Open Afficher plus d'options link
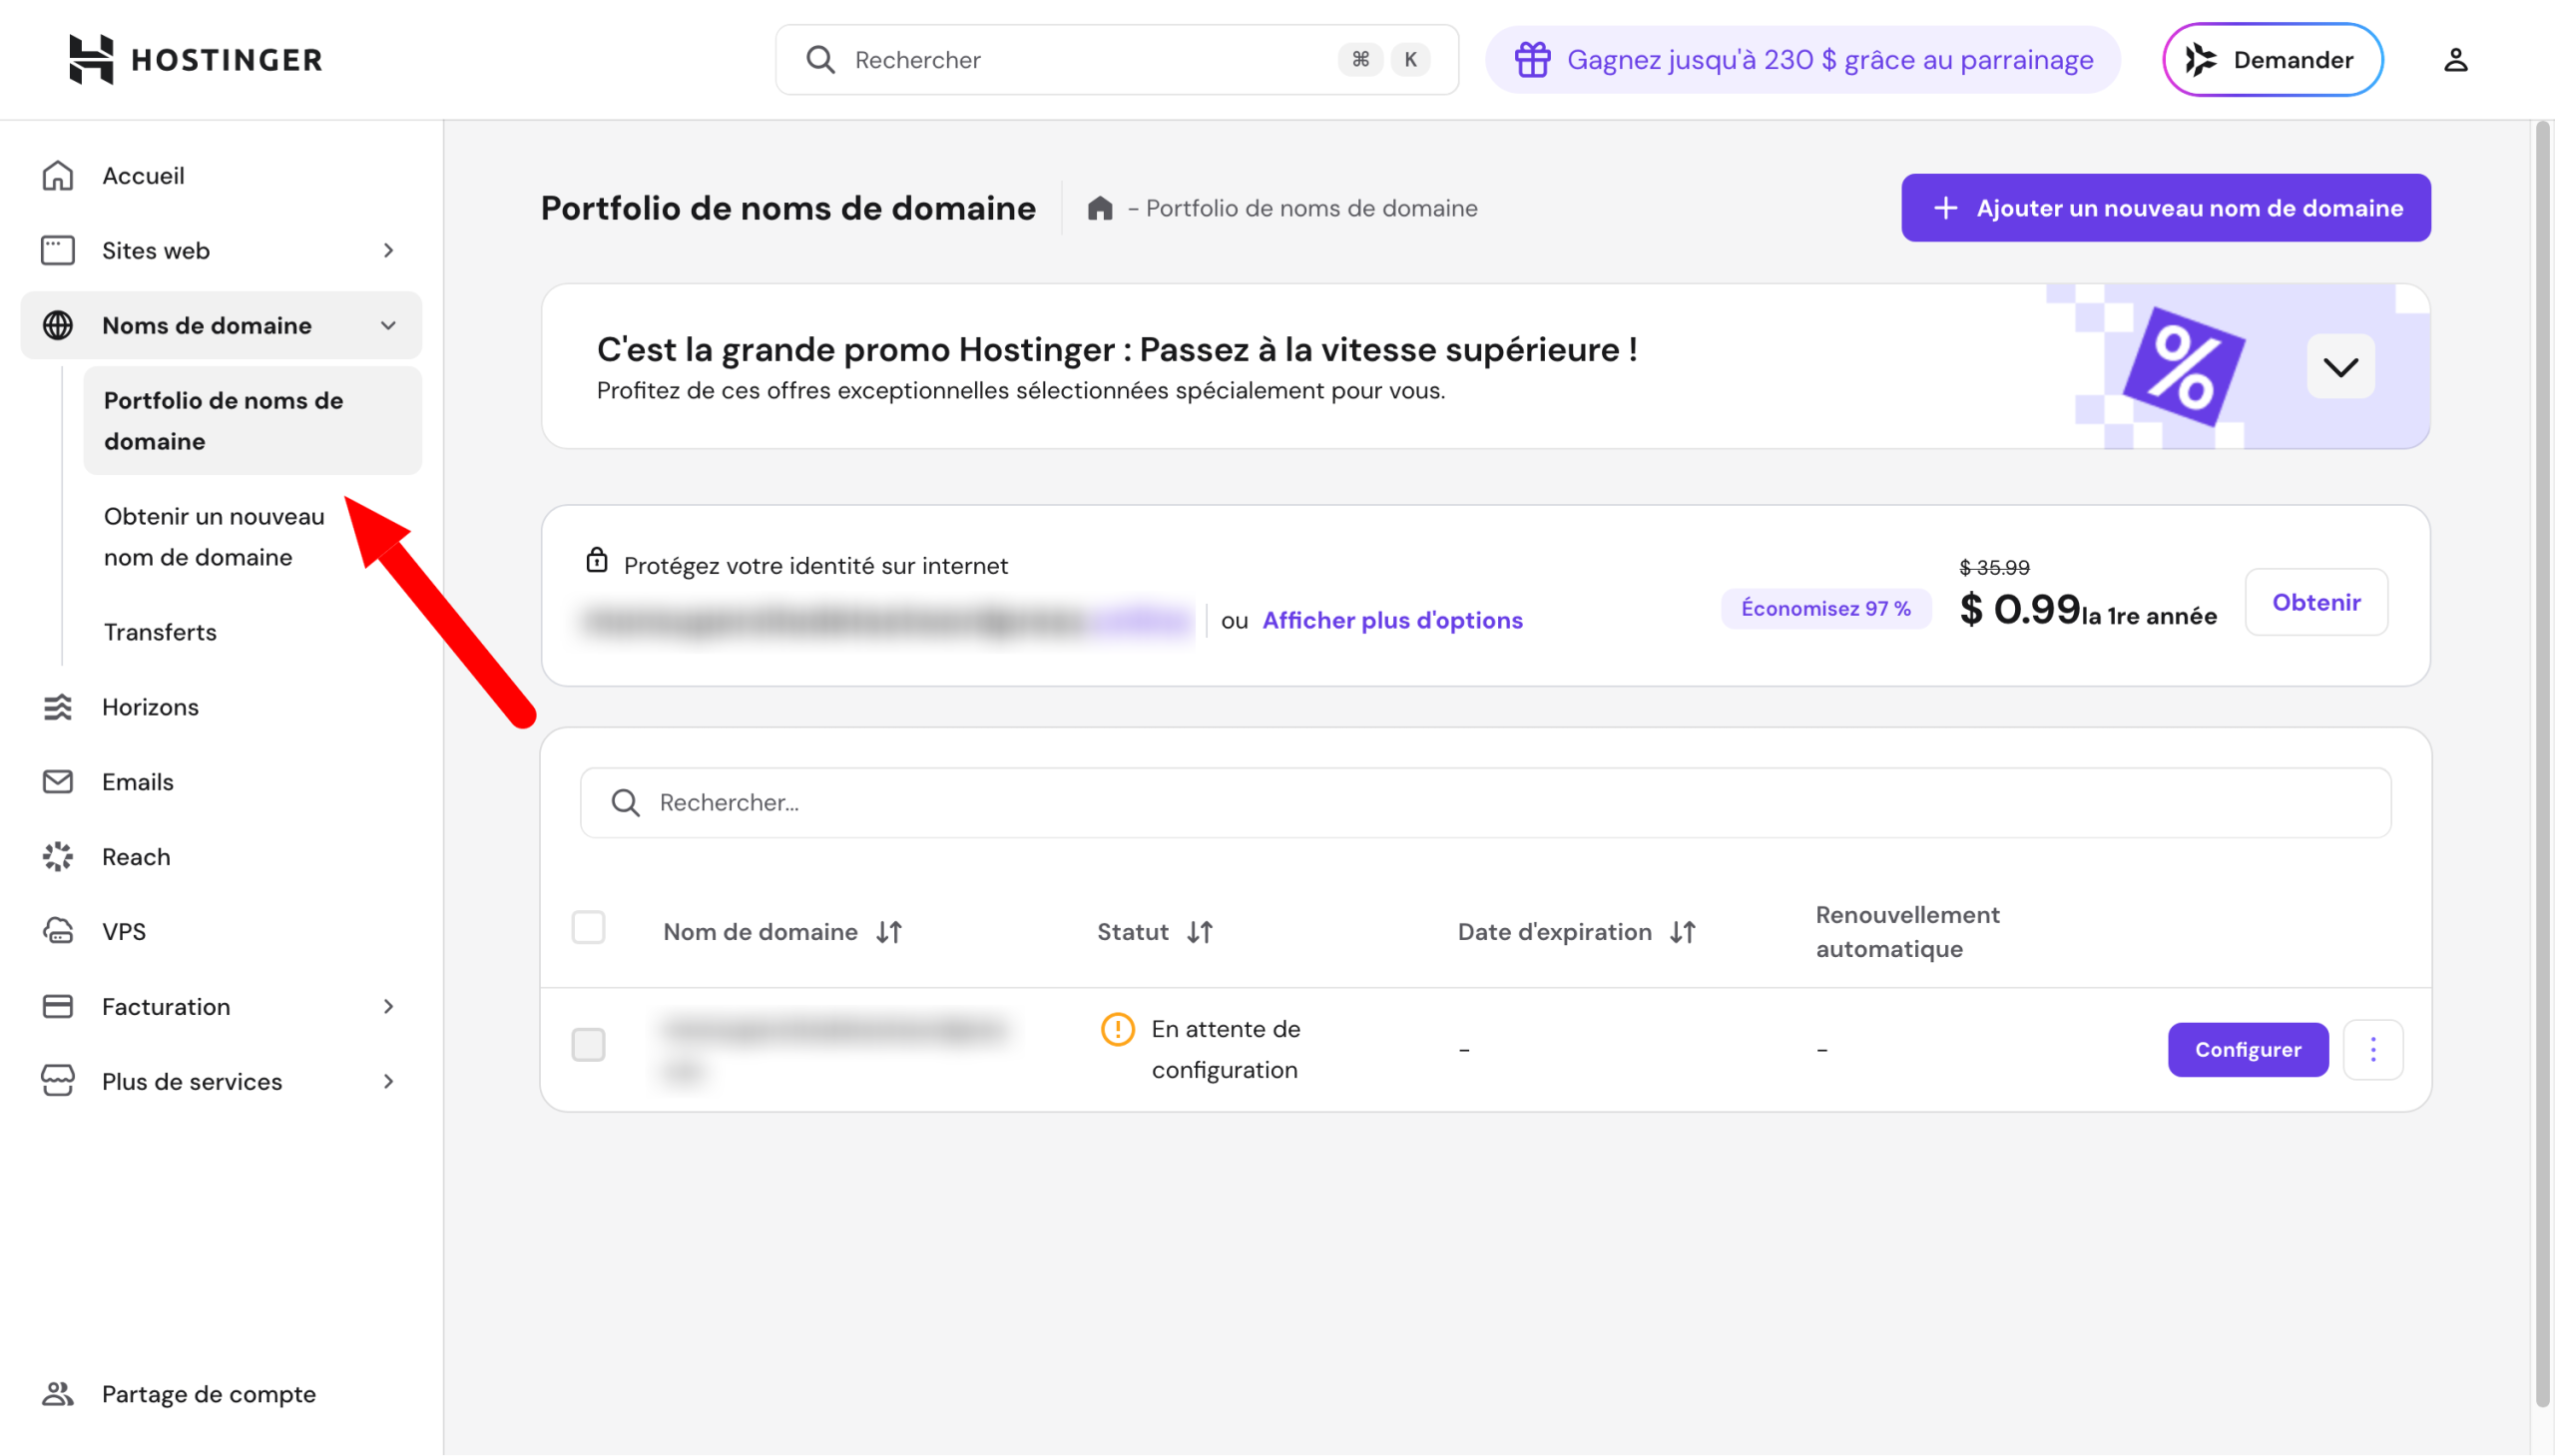This screenshot has width=2555, height=1456. tap(1392, 621)
